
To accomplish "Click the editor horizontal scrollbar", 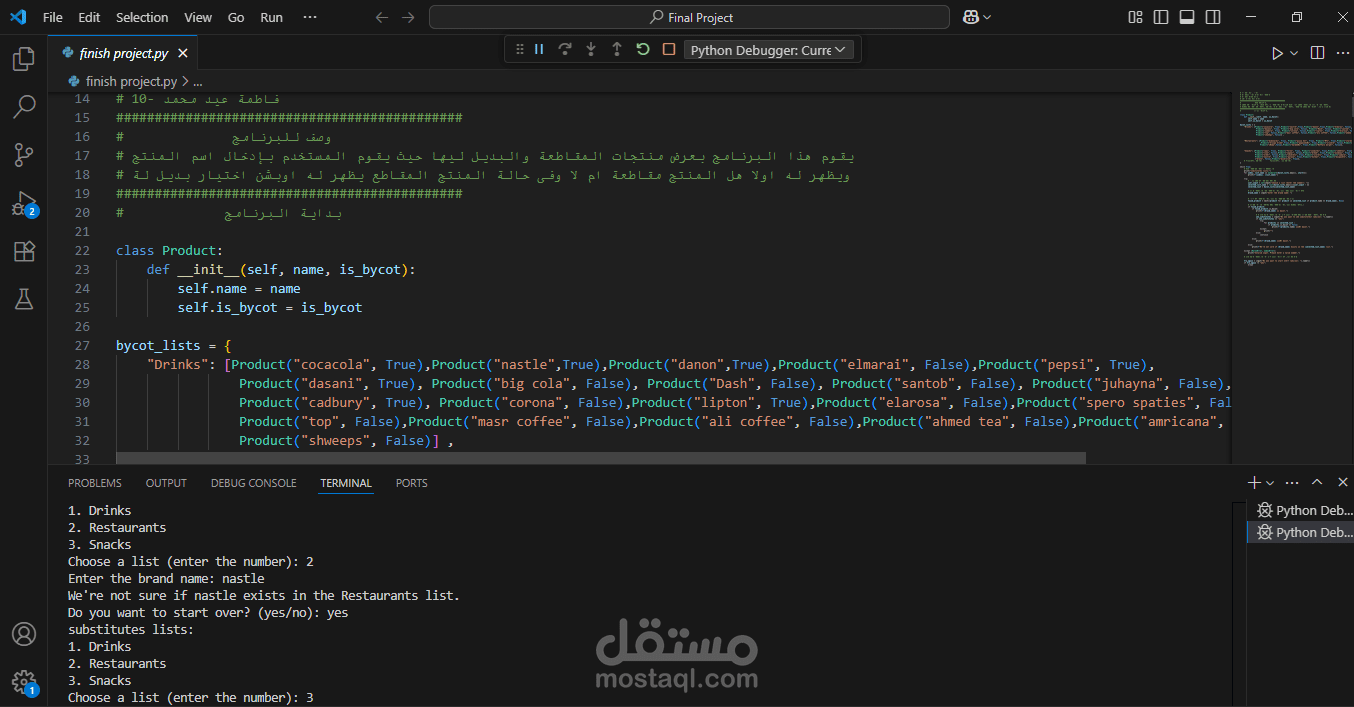I will click(600, 457).
